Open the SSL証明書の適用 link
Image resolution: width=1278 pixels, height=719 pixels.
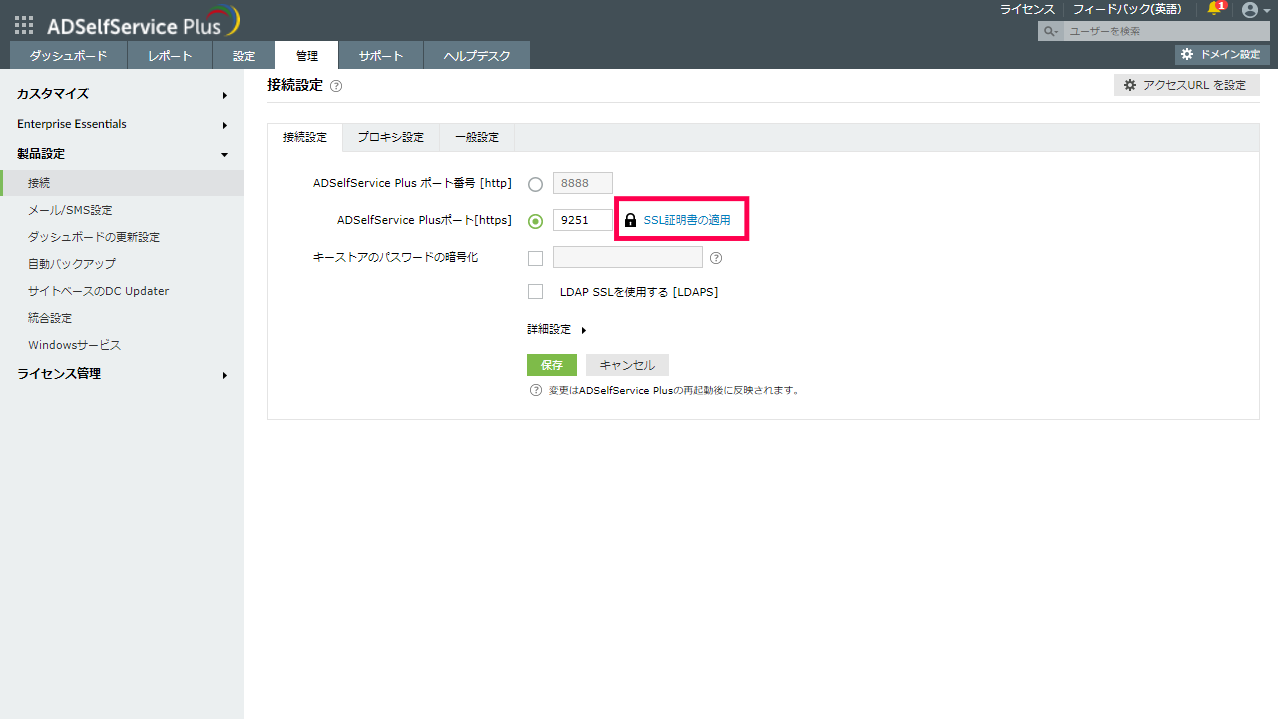[x=687, y=220]
